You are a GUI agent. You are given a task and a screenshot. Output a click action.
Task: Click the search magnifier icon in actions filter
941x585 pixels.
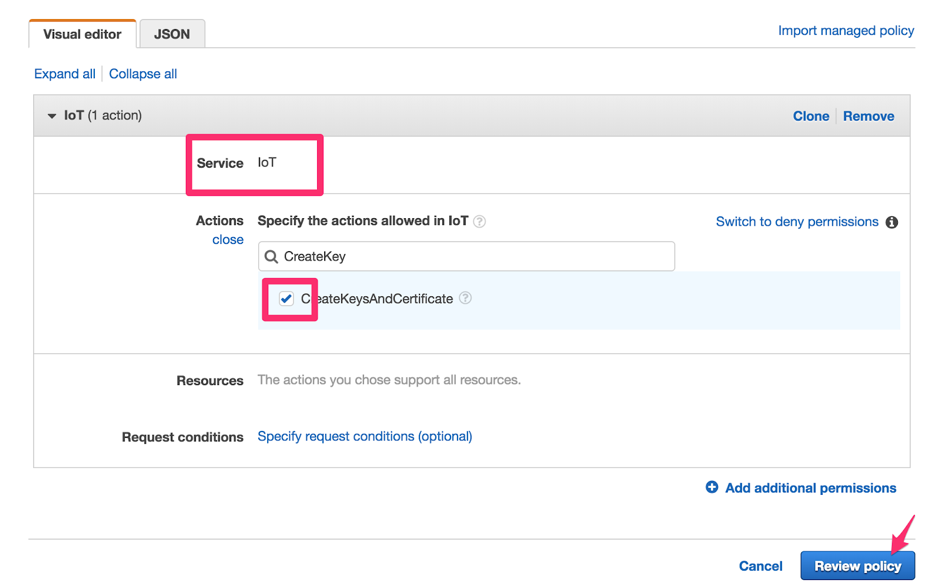pos(271,257)
